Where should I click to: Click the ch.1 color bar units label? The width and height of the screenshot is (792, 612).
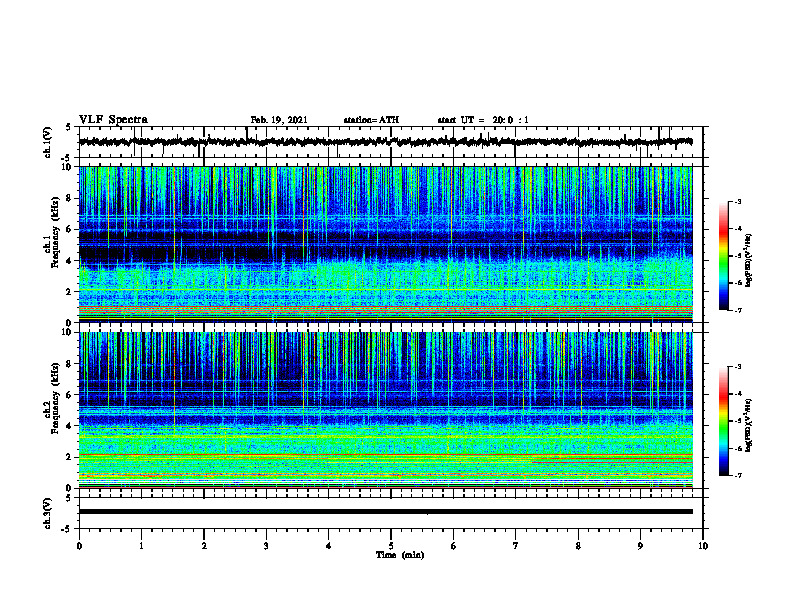(x=748, y=260)
